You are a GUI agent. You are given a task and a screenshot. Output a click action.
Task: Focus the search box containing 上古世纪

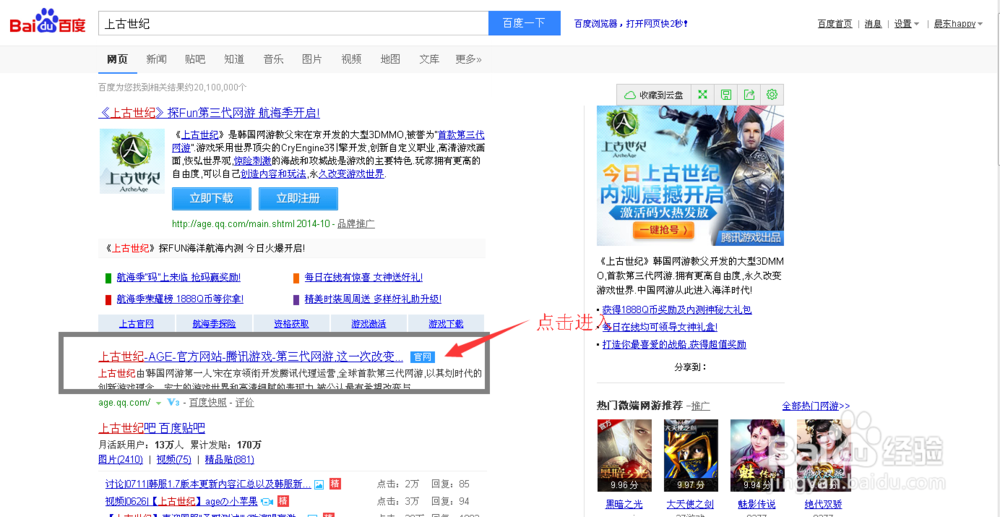(x=293, y=23)
